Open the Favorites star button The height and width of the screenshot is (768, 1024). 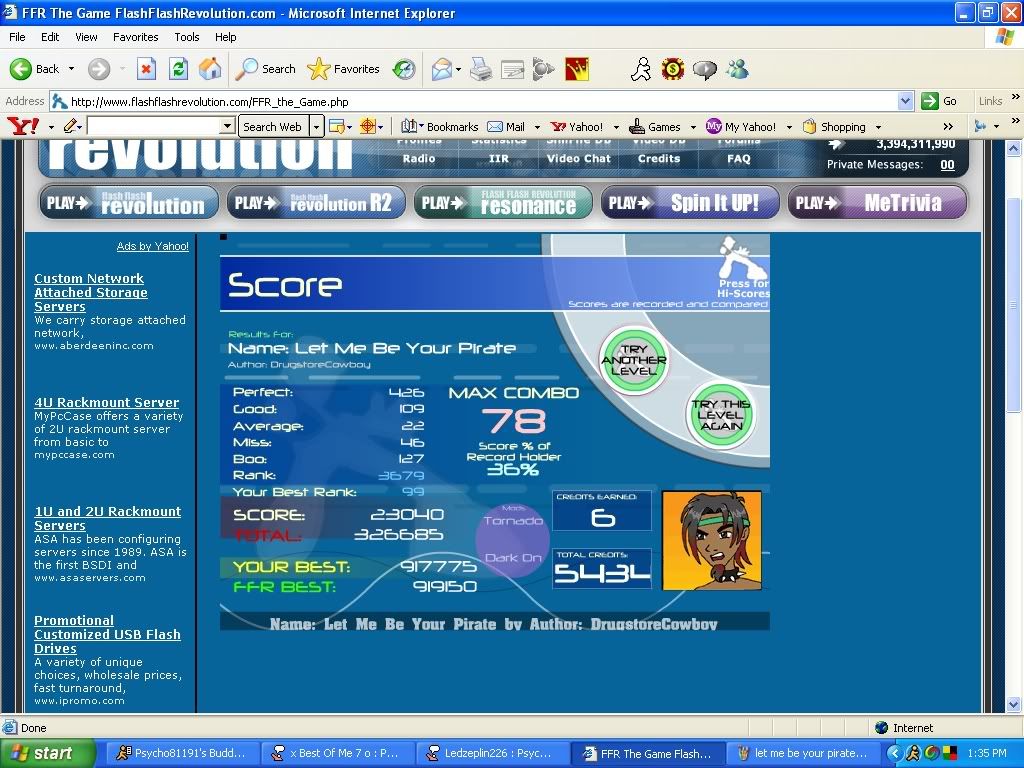coord(344,69)
